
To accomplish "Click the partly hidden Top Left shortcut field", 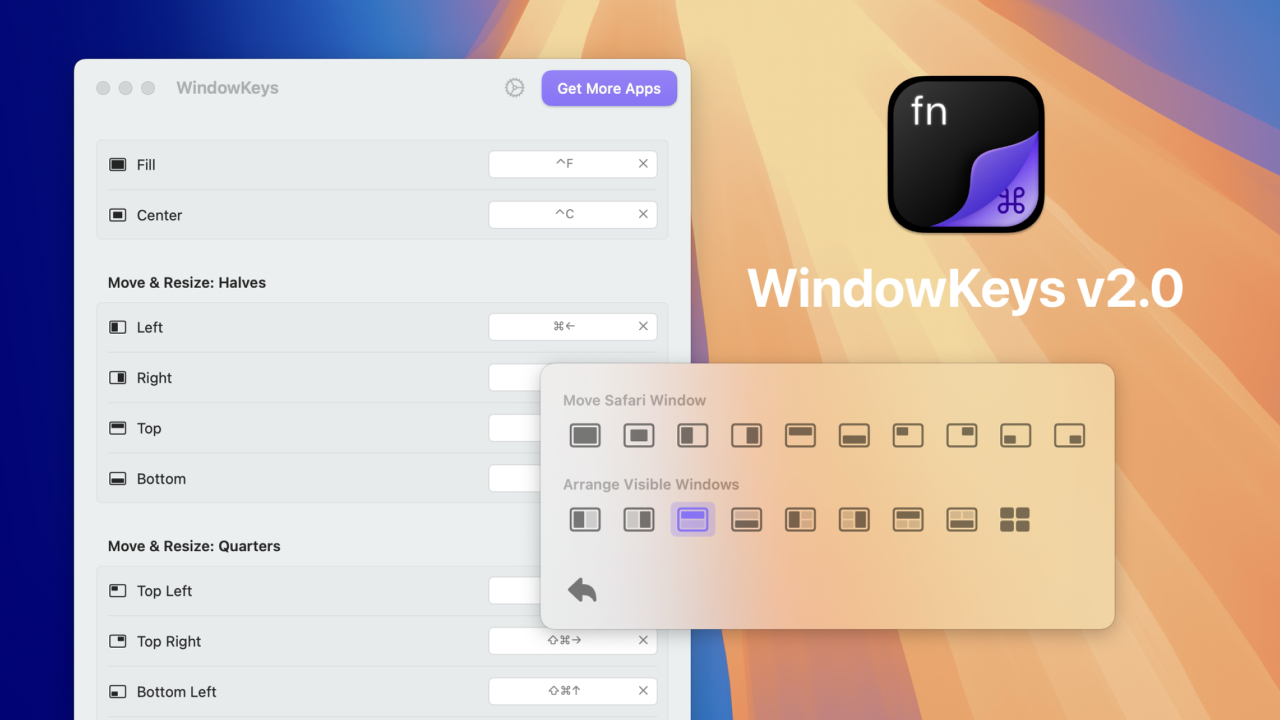I will (x=514, y=590).
